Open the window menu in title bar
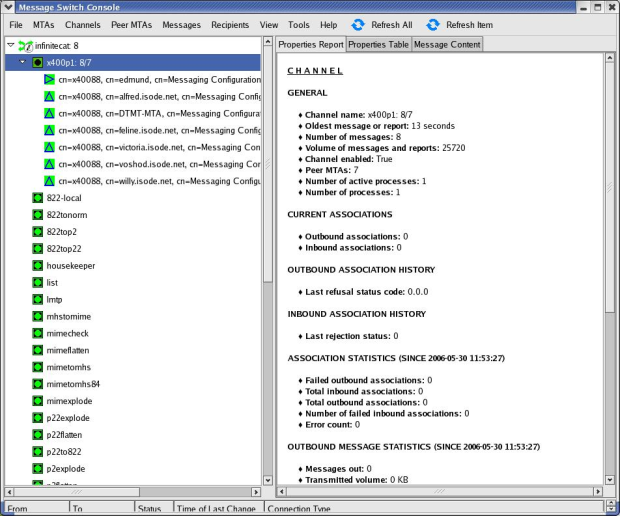 pos(9,7)
